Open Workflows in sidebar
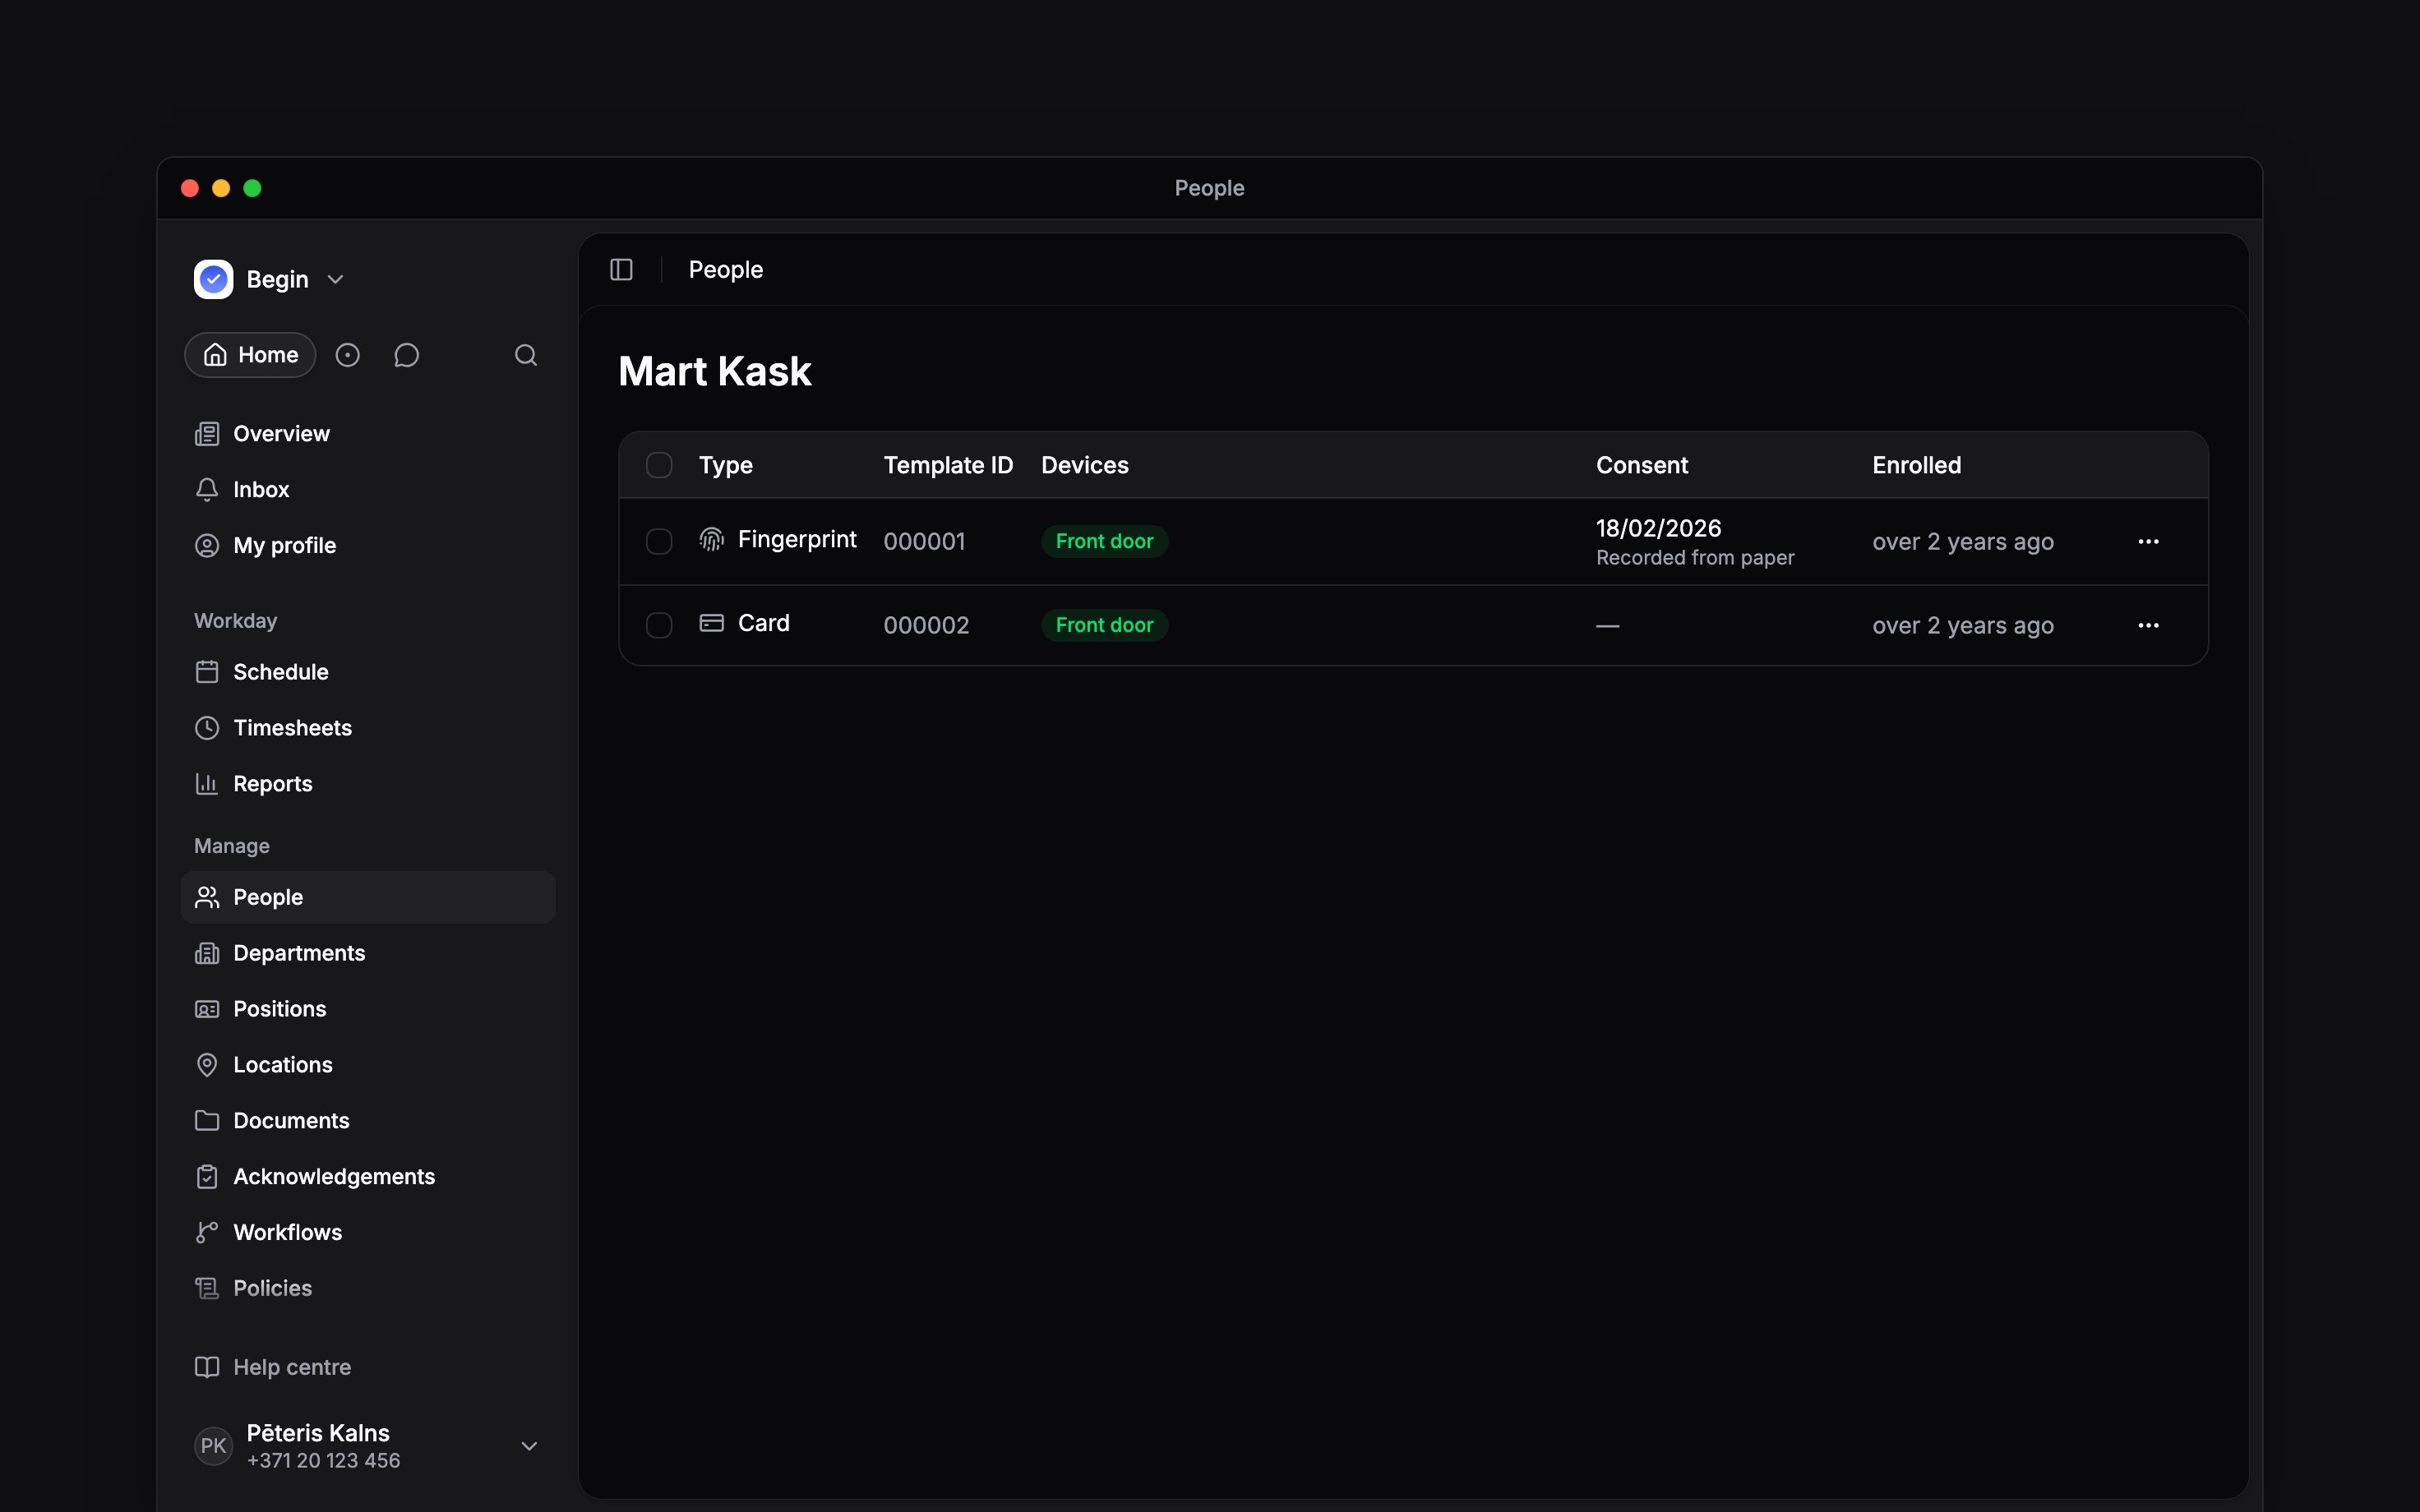This screenshot has height=1512, width=2420. click(x=368, y=1233)
